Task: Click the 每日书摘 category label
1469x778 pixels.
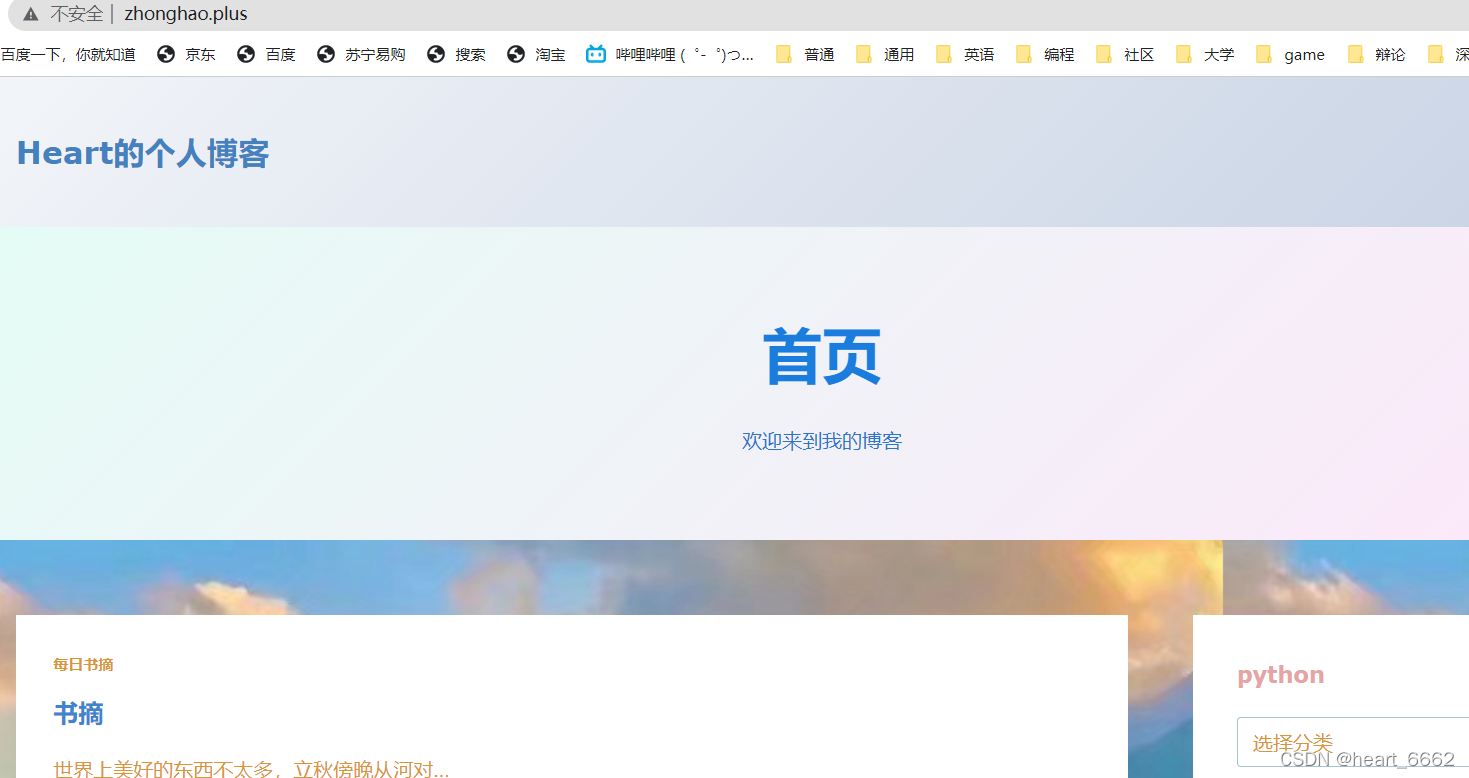Action: click(83, 664)
